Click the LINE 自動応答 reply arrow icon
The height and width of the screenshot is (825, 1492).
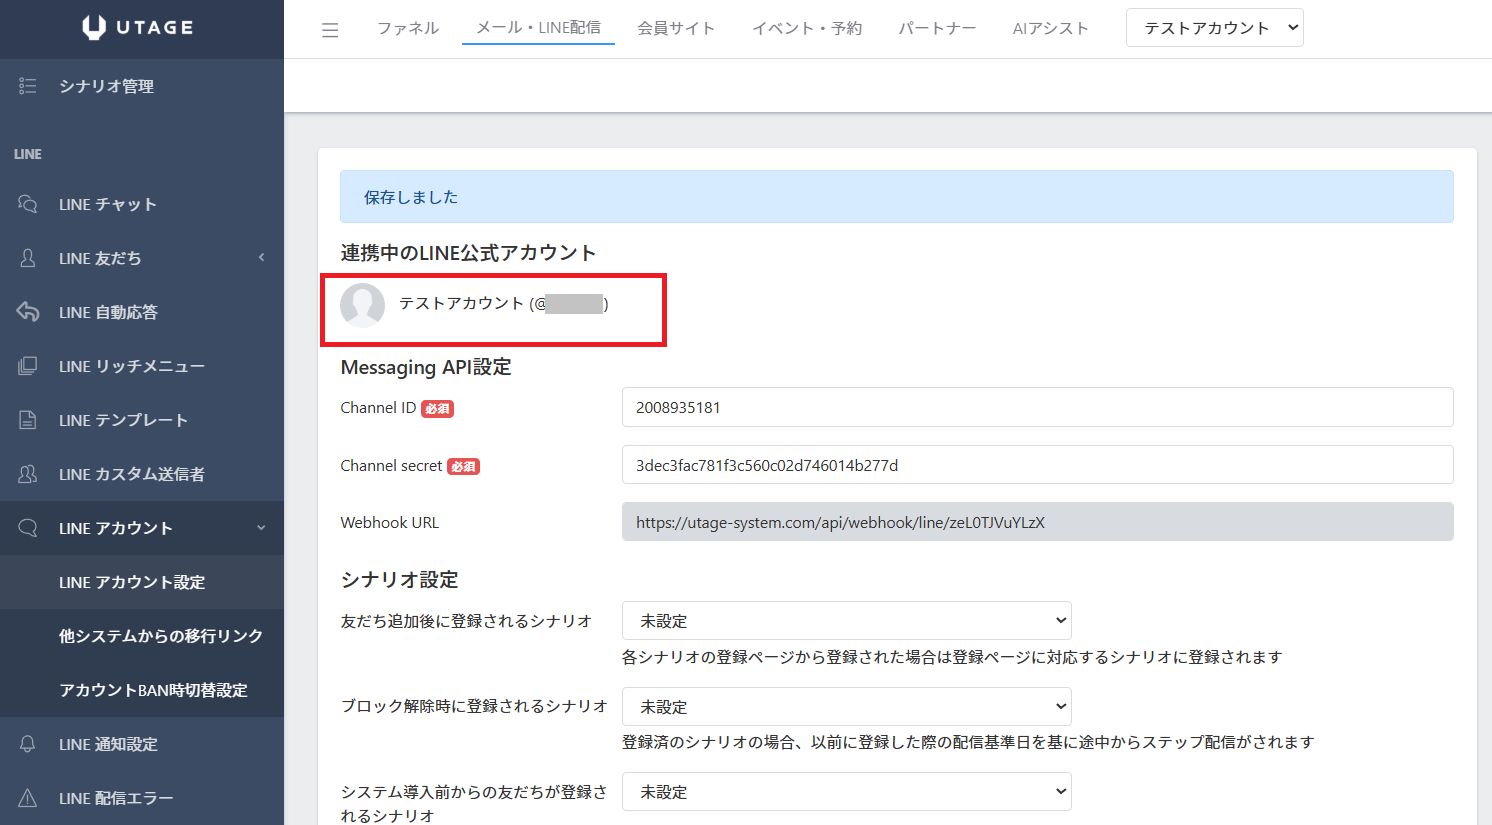pyautogui.click(x=28, y=312)
